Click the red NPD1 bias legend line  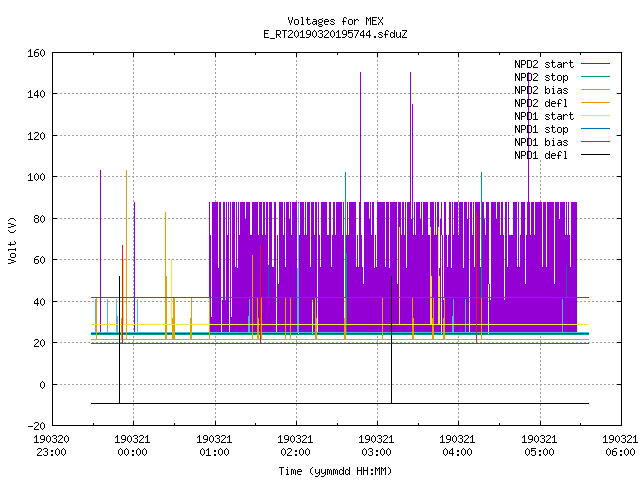click(x=595, y=142)
